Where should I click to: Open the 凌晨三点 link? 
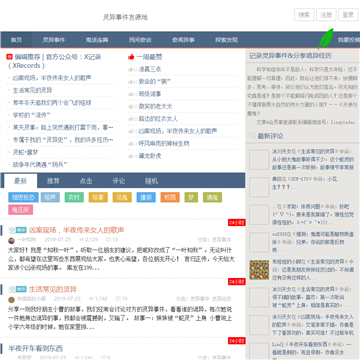[150, 69]
